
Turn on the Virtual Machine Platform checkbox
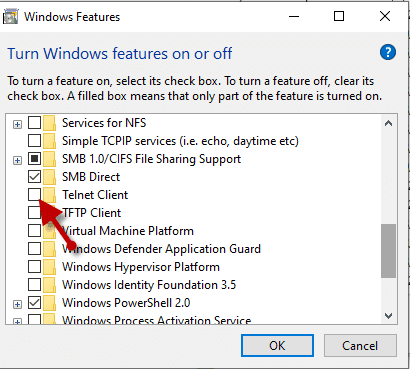point(34,231)
